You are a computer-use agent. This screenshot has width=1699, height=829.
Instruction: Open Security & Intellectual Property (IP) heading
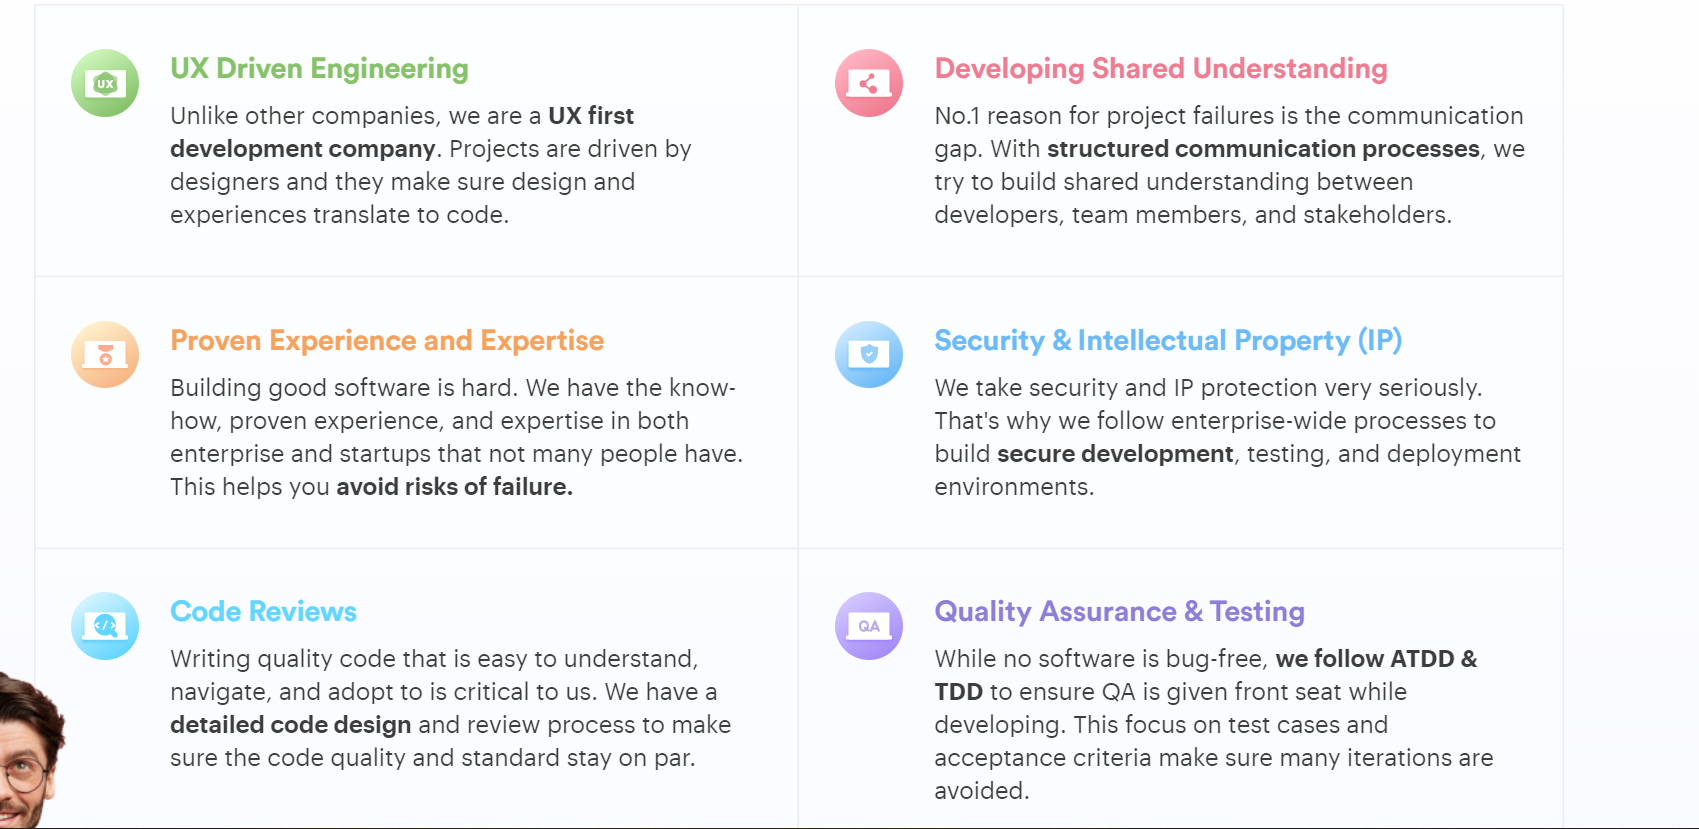(1168, 340)
